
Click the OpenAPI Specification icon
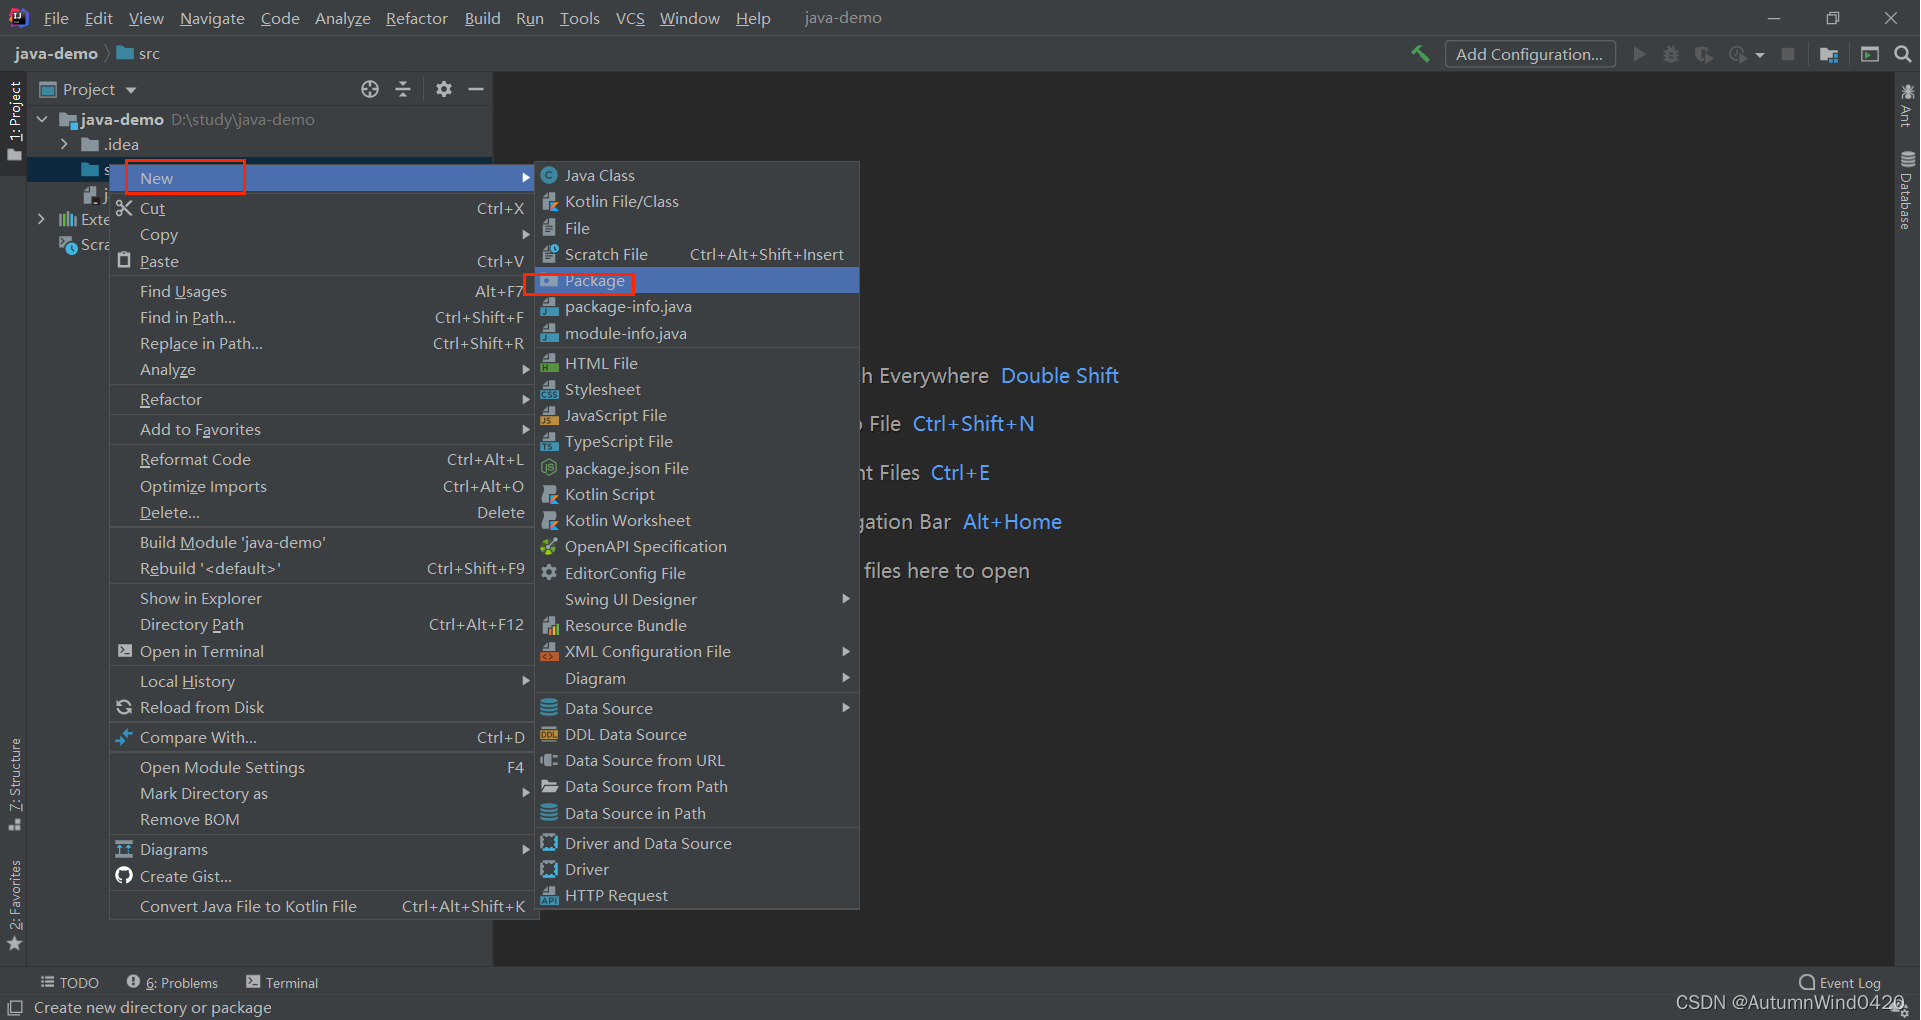pos(549,546)
